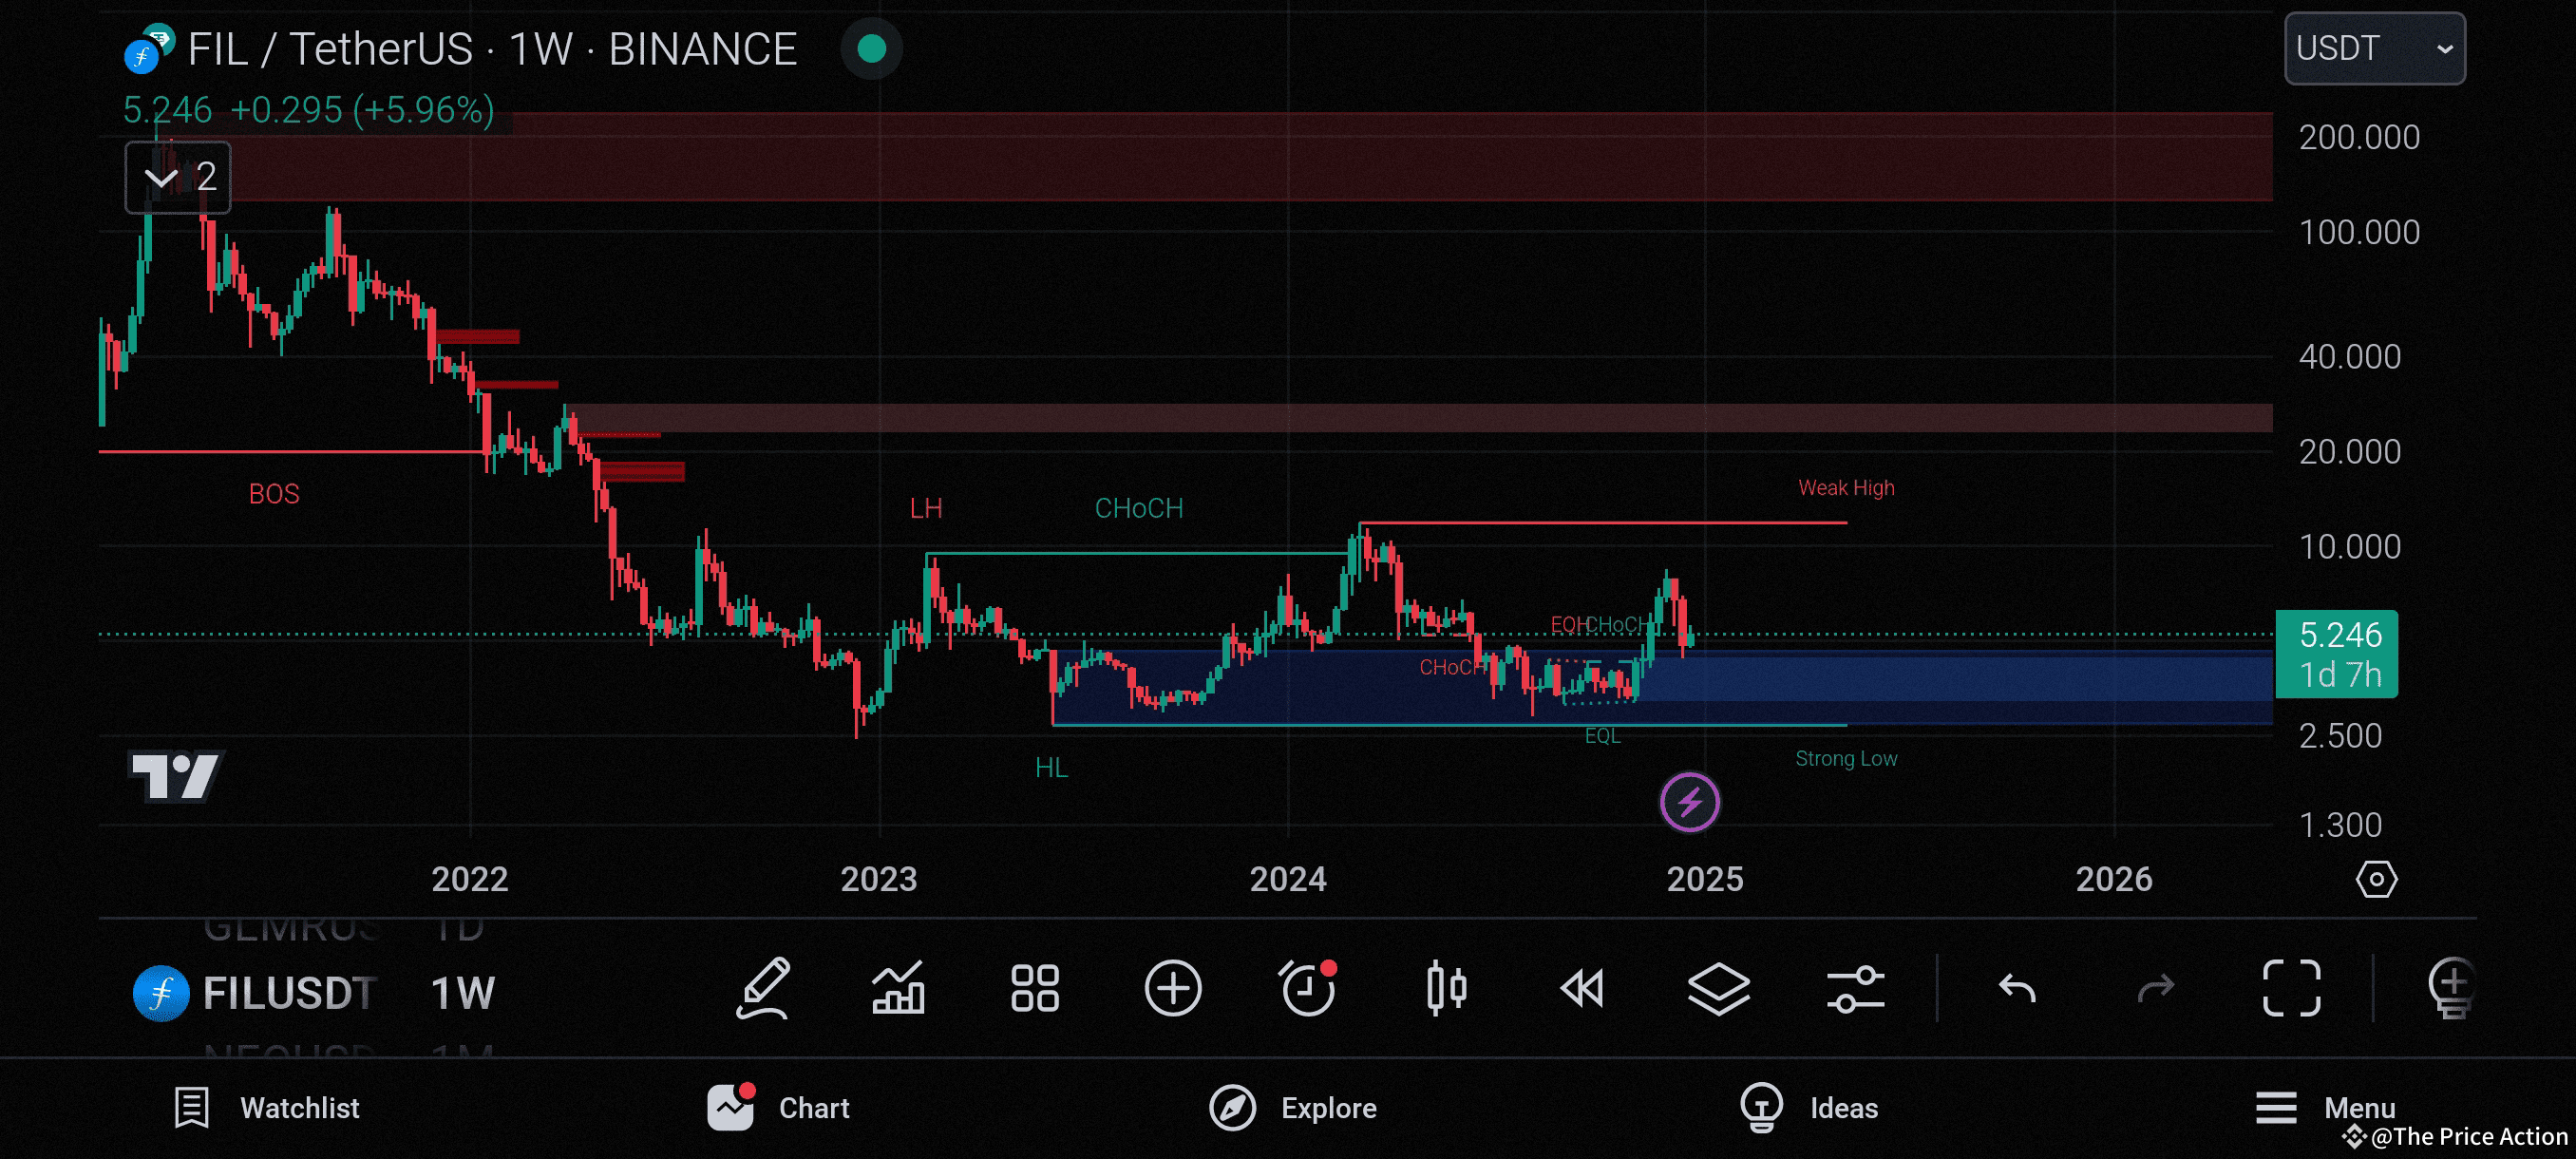Select the green CHoCH label above 2023
The width and height of the screenshot is (2576, 1159).
click(x=1139, y=509)
